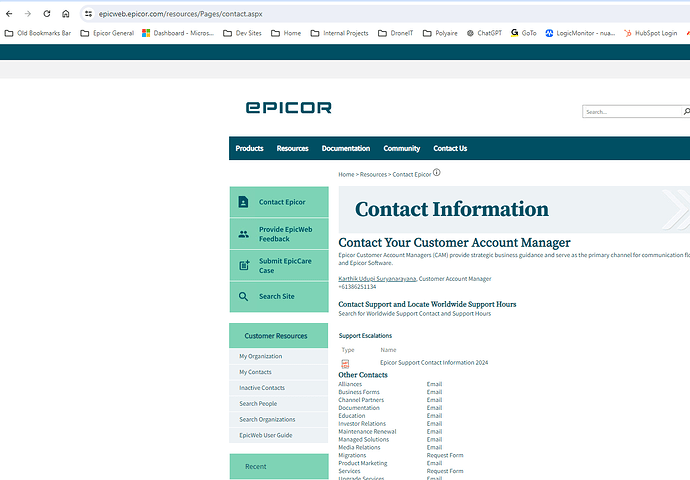Click the Customer Resources header
The height and width of the screenshot is (480, 690).
pyautogui.click(x=279, y=336)
